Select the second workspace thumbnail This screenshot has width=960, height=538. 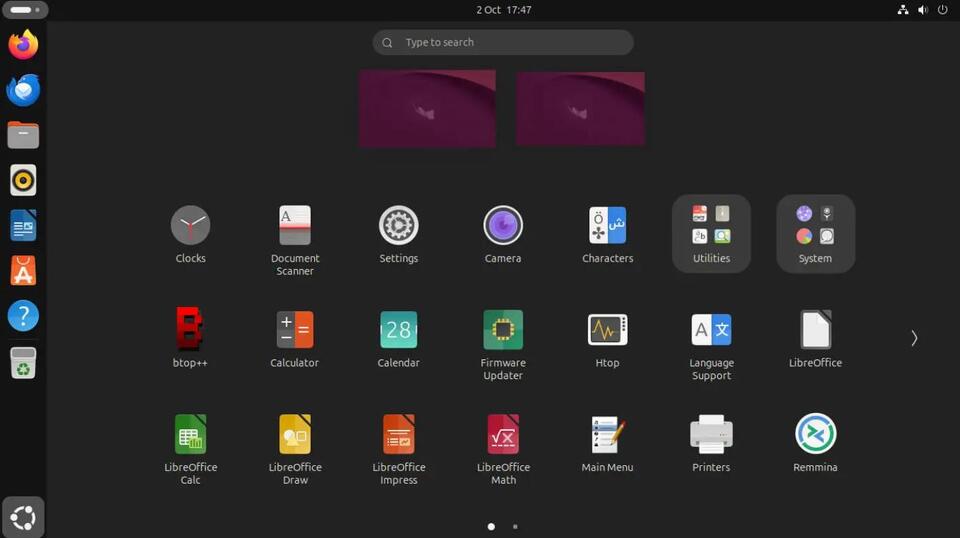pos(580,108)
